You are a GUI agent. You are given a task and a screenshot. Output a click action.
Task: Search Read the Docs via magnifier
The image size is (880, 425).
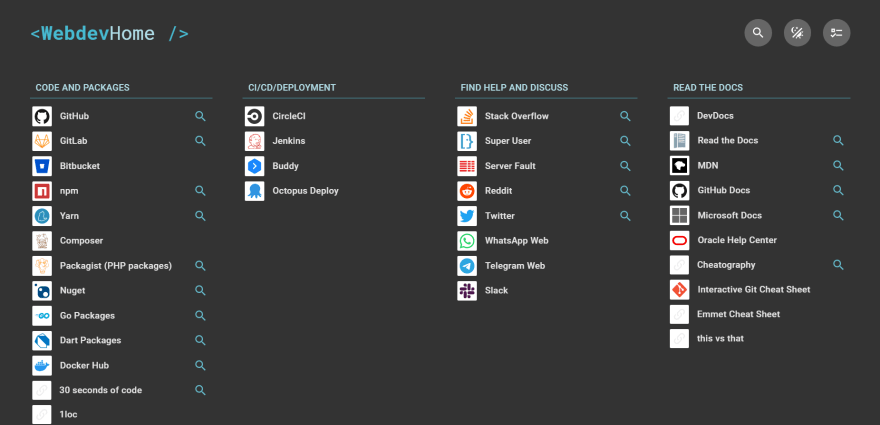point(838,140)
